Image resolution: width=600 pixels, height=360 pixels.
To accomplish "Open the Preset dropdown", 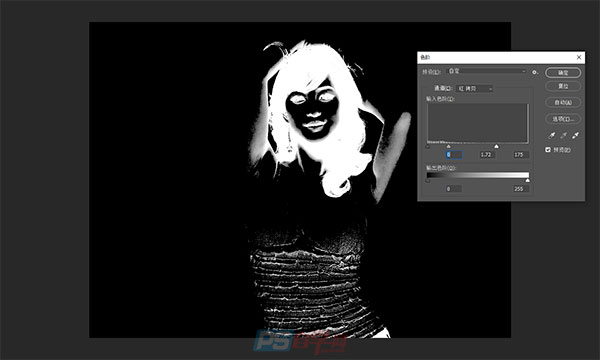I will click(487, 71).
